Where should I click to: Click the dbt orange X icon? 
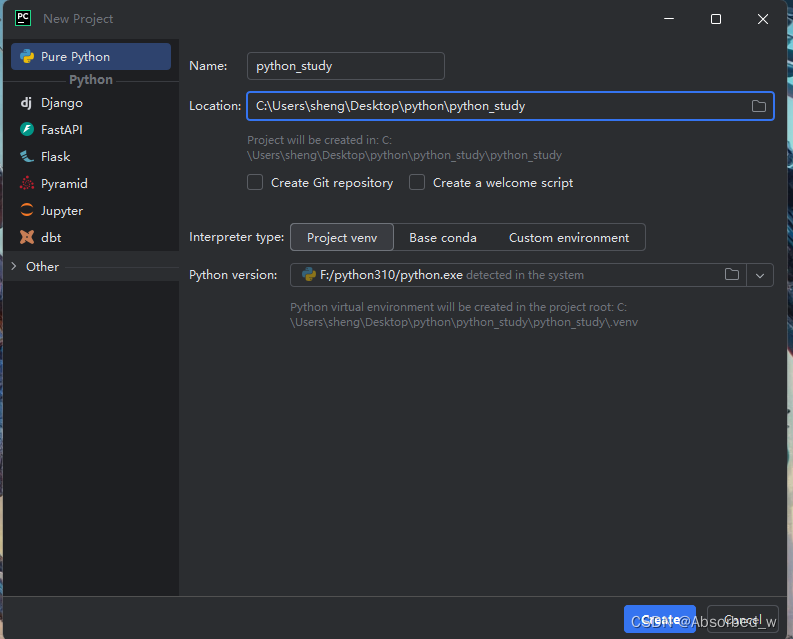click(27, 237)
